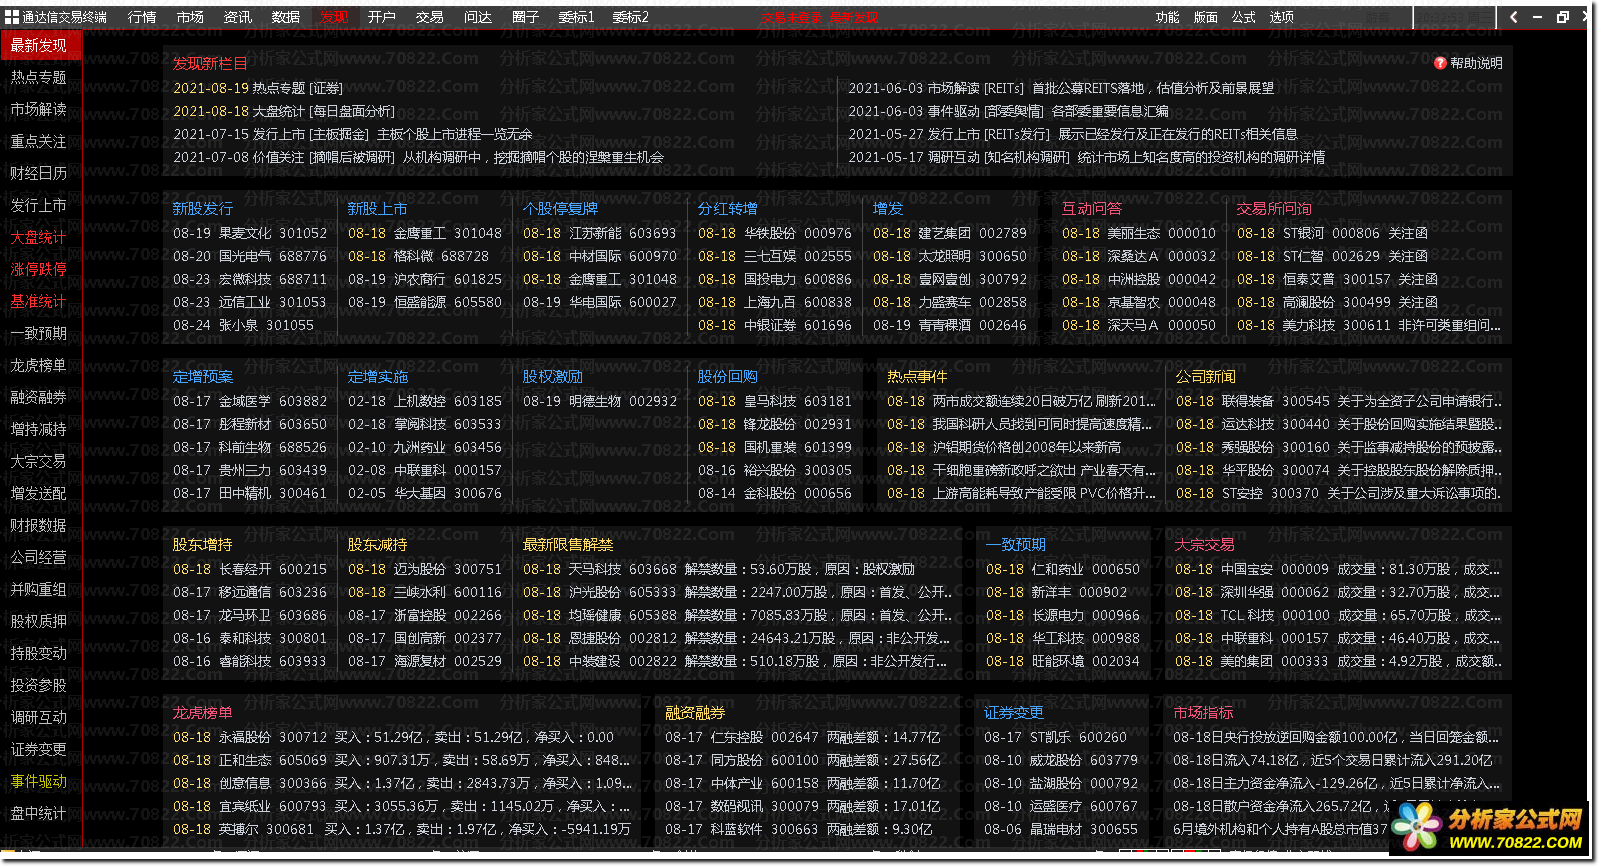Open the 问达 menu
This screenshot has height=867, width=1601.
(478, 17)
